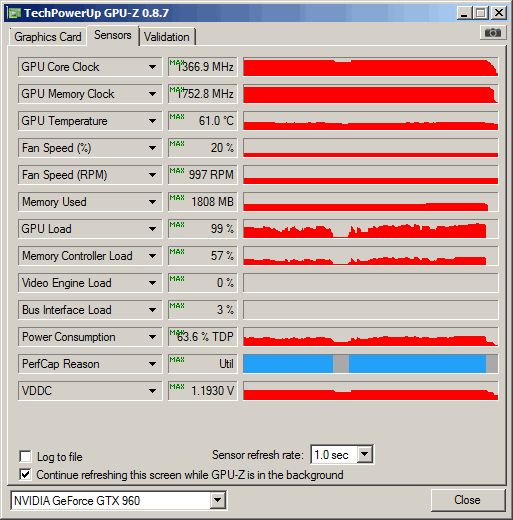Click the GPU Core Clock history graph
The image size is (513, 520).
(371, 67)
